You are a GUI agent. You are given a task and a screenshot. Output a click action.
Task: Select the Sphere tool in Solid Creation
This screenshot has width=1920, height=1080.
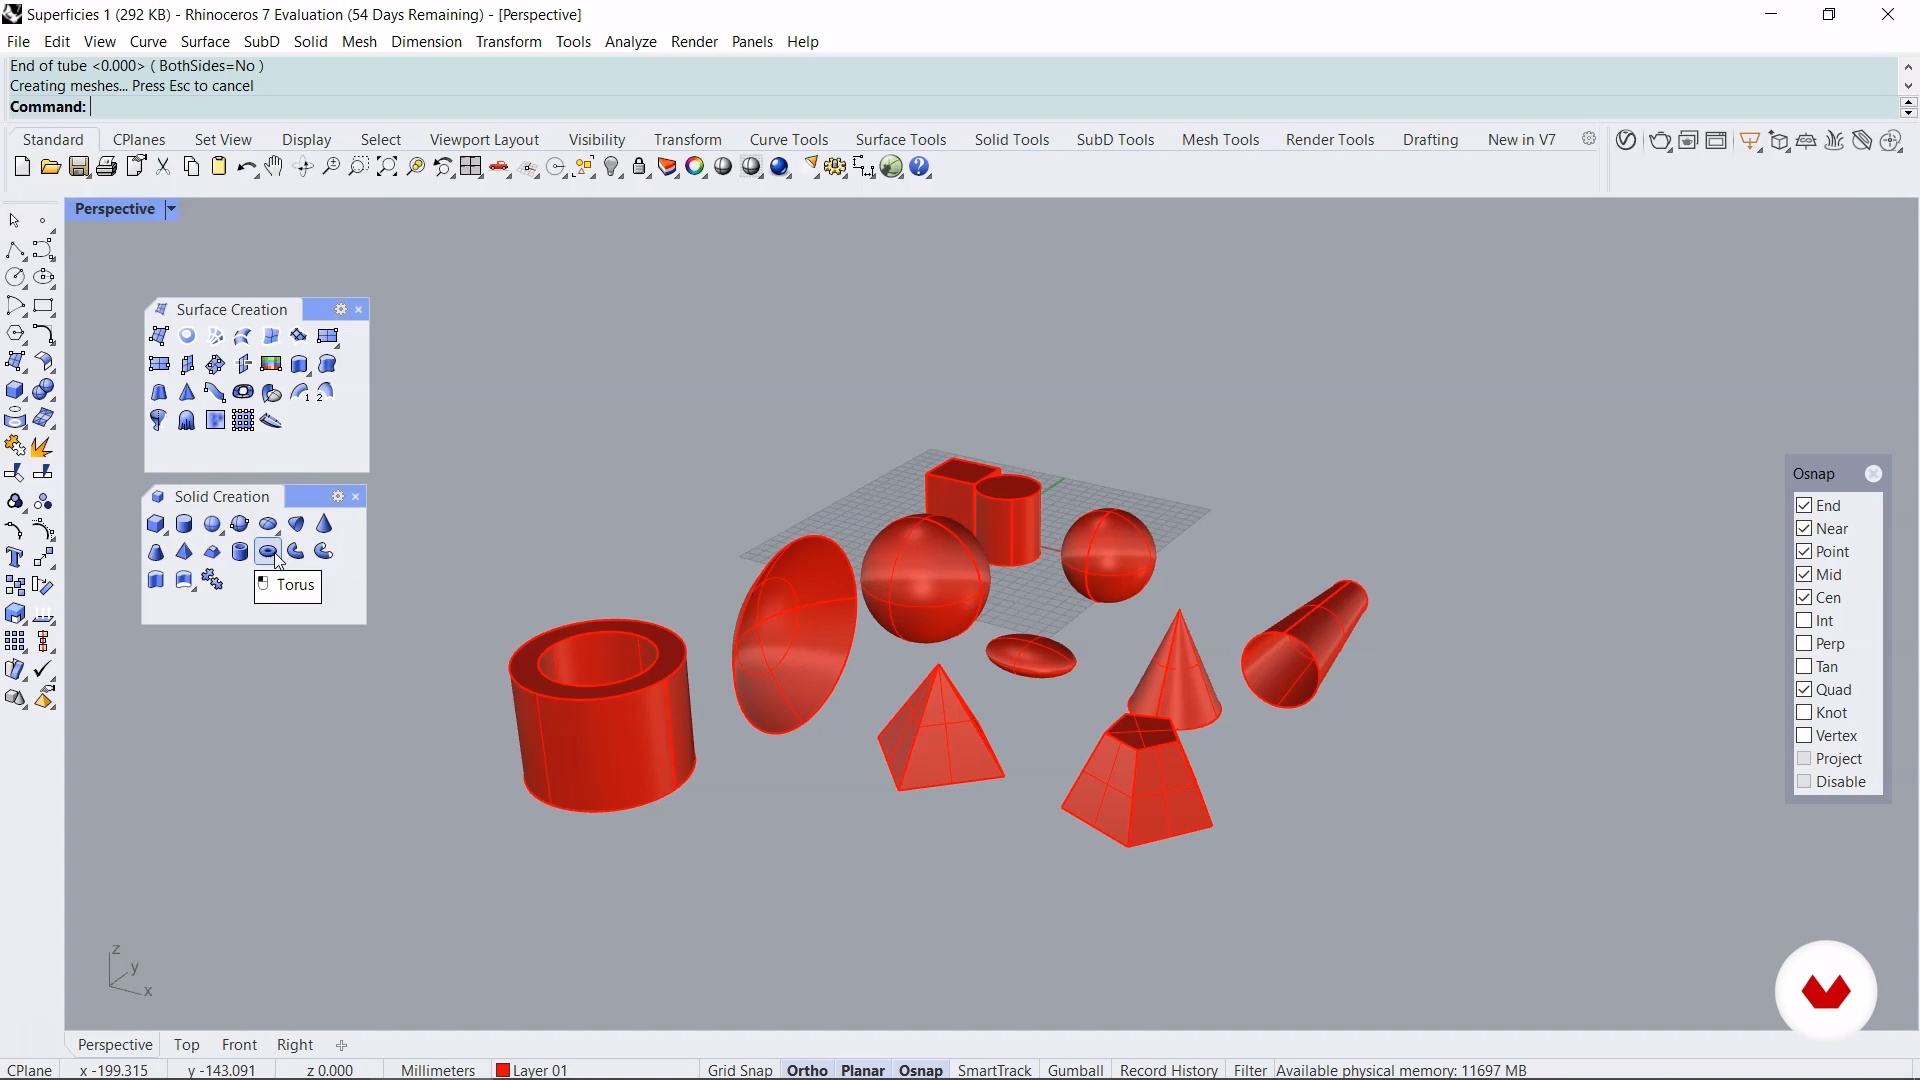212,524
